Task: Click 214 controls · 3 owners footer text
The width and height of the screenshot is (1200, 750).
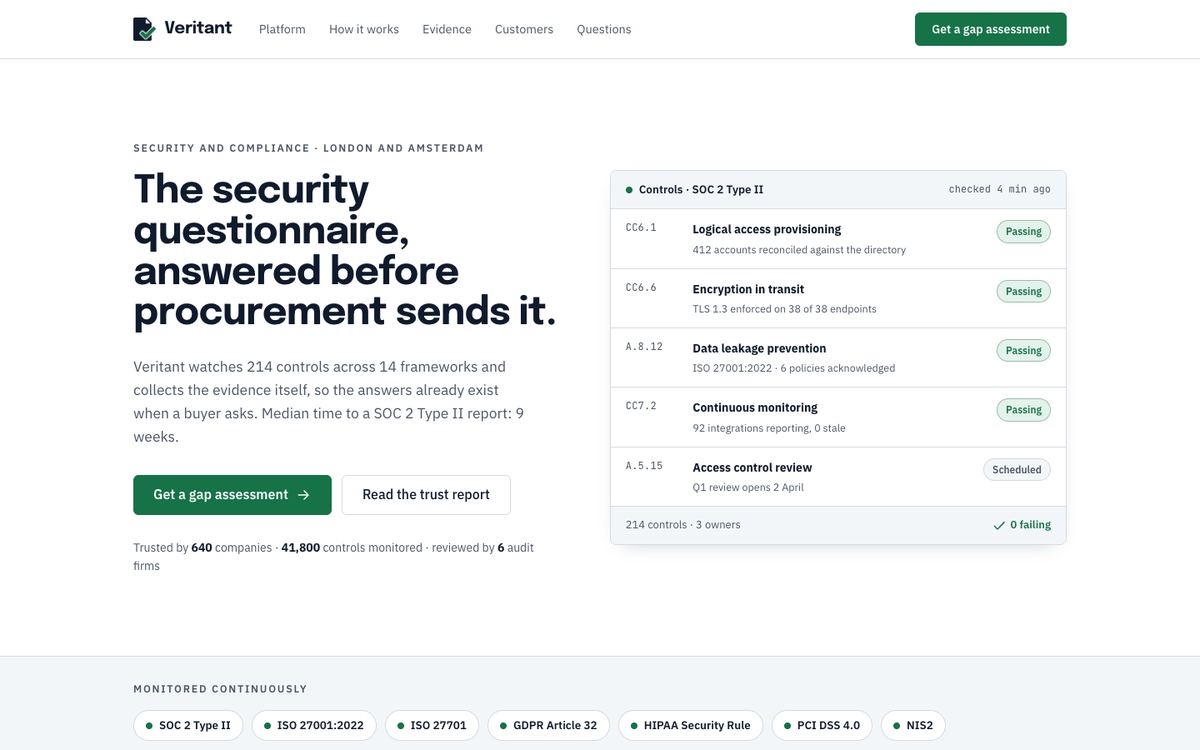Action: tap(683, 525)
